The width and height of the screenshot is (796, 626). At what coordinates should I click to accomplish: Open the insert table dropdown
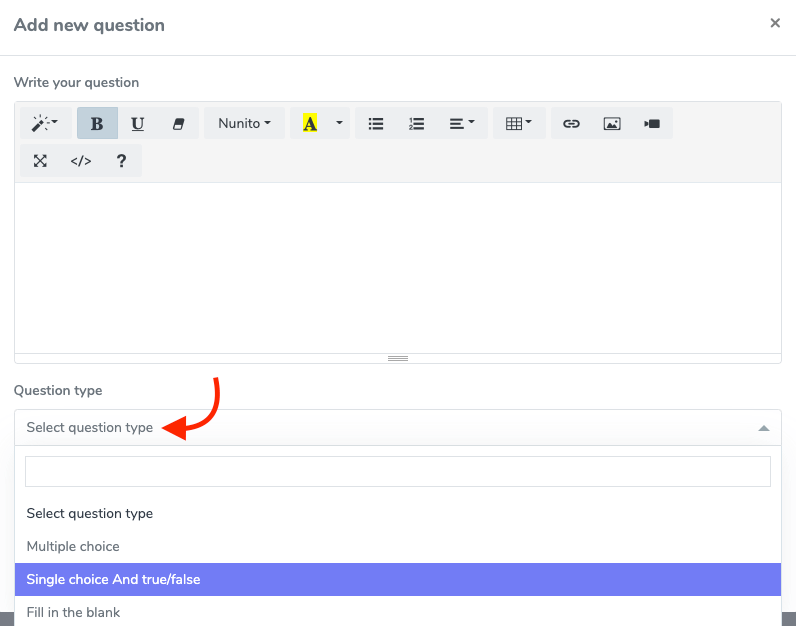[519, 124]
